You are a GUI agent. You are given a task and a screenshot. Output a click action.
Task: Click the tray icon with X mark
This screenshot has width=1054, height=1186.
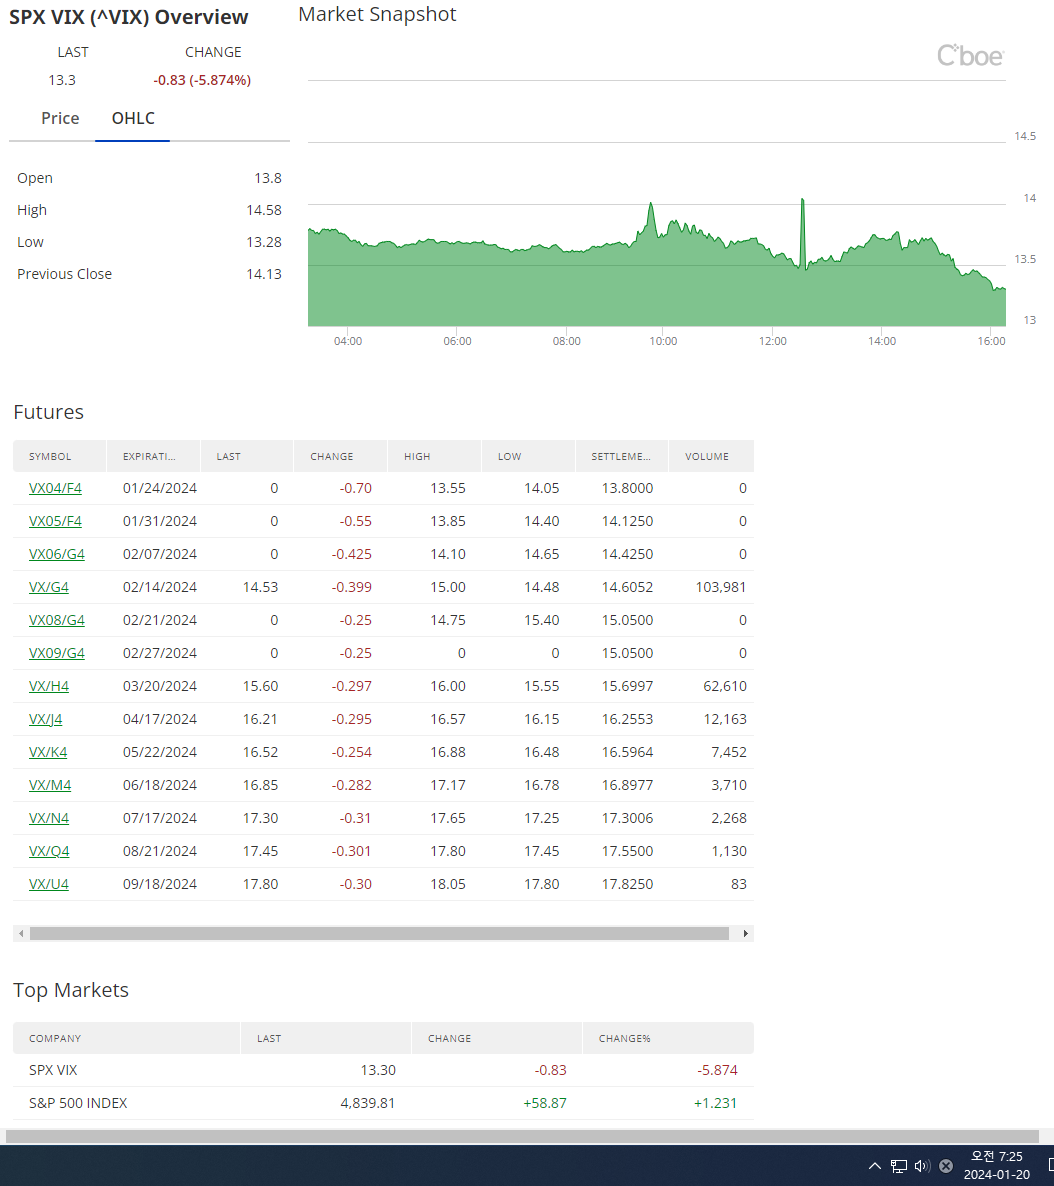pos(946,1166)
